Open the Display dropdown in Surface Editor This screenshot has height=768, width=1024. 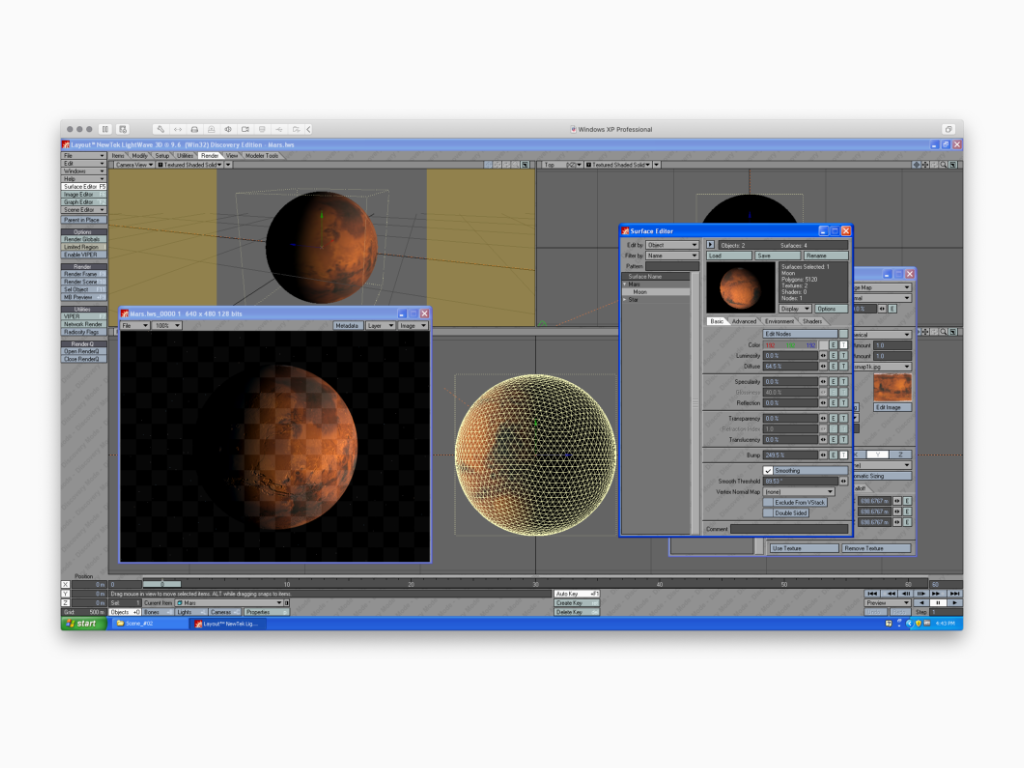795,308
